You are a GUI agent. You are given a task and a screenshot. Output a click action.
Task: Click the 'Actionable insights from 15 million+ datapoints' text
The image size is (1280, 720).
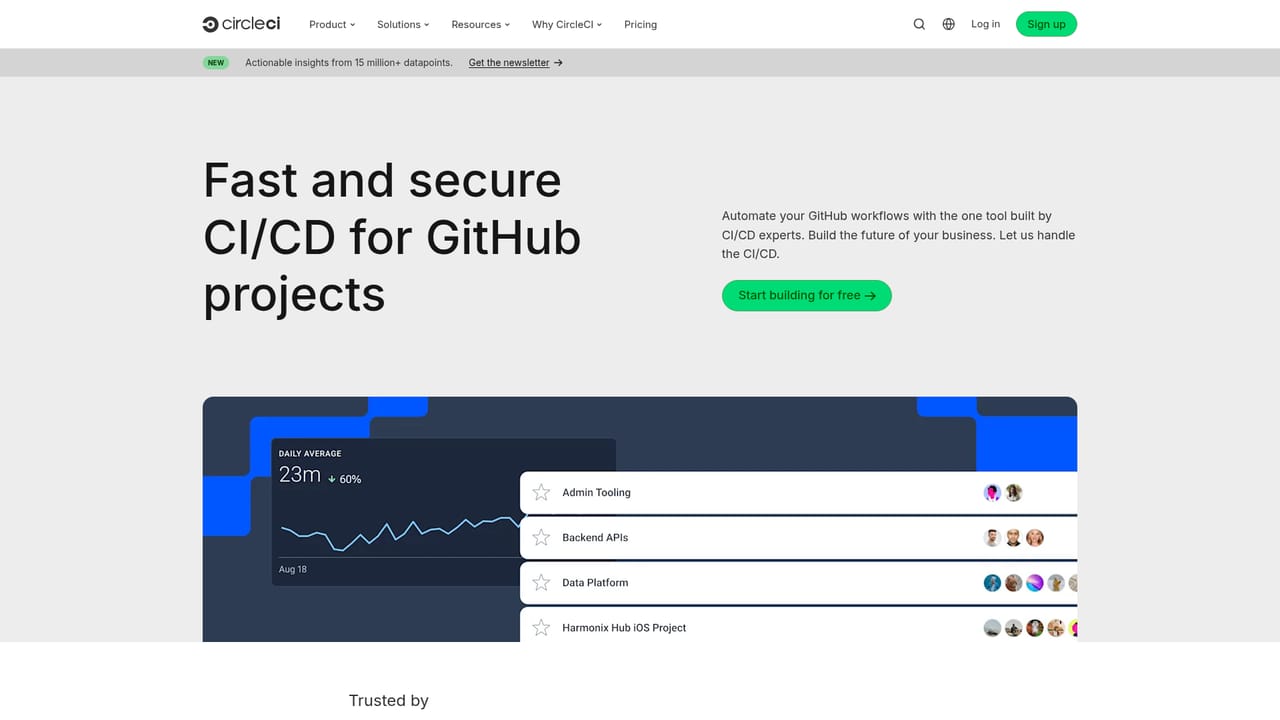[x=348, y=62]
